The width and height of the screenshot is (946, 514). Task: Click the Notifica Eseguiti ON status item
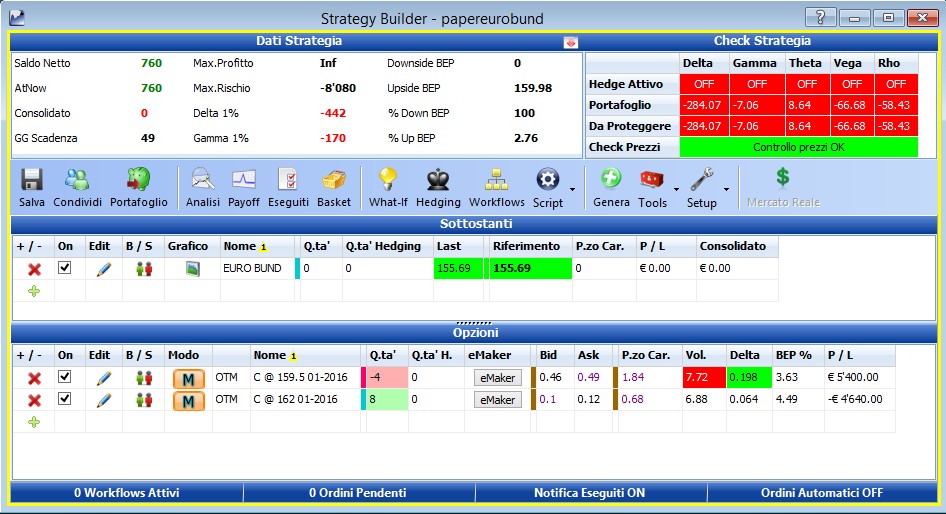[x=589, y=493]
